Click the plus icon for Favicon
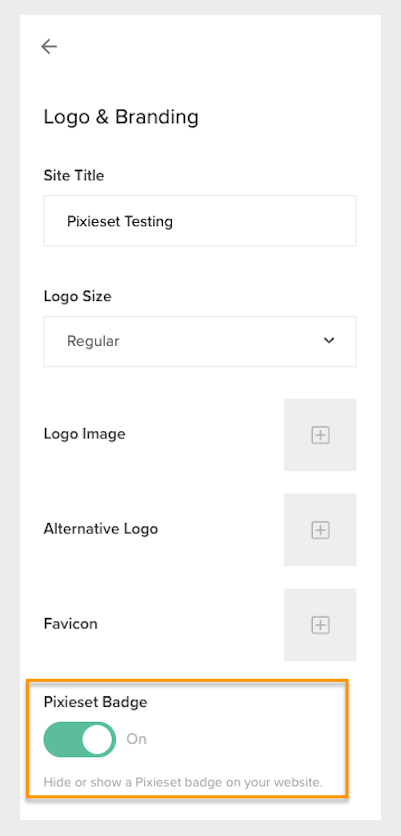This screenshot has width=401, height=836. coord(320,625)
